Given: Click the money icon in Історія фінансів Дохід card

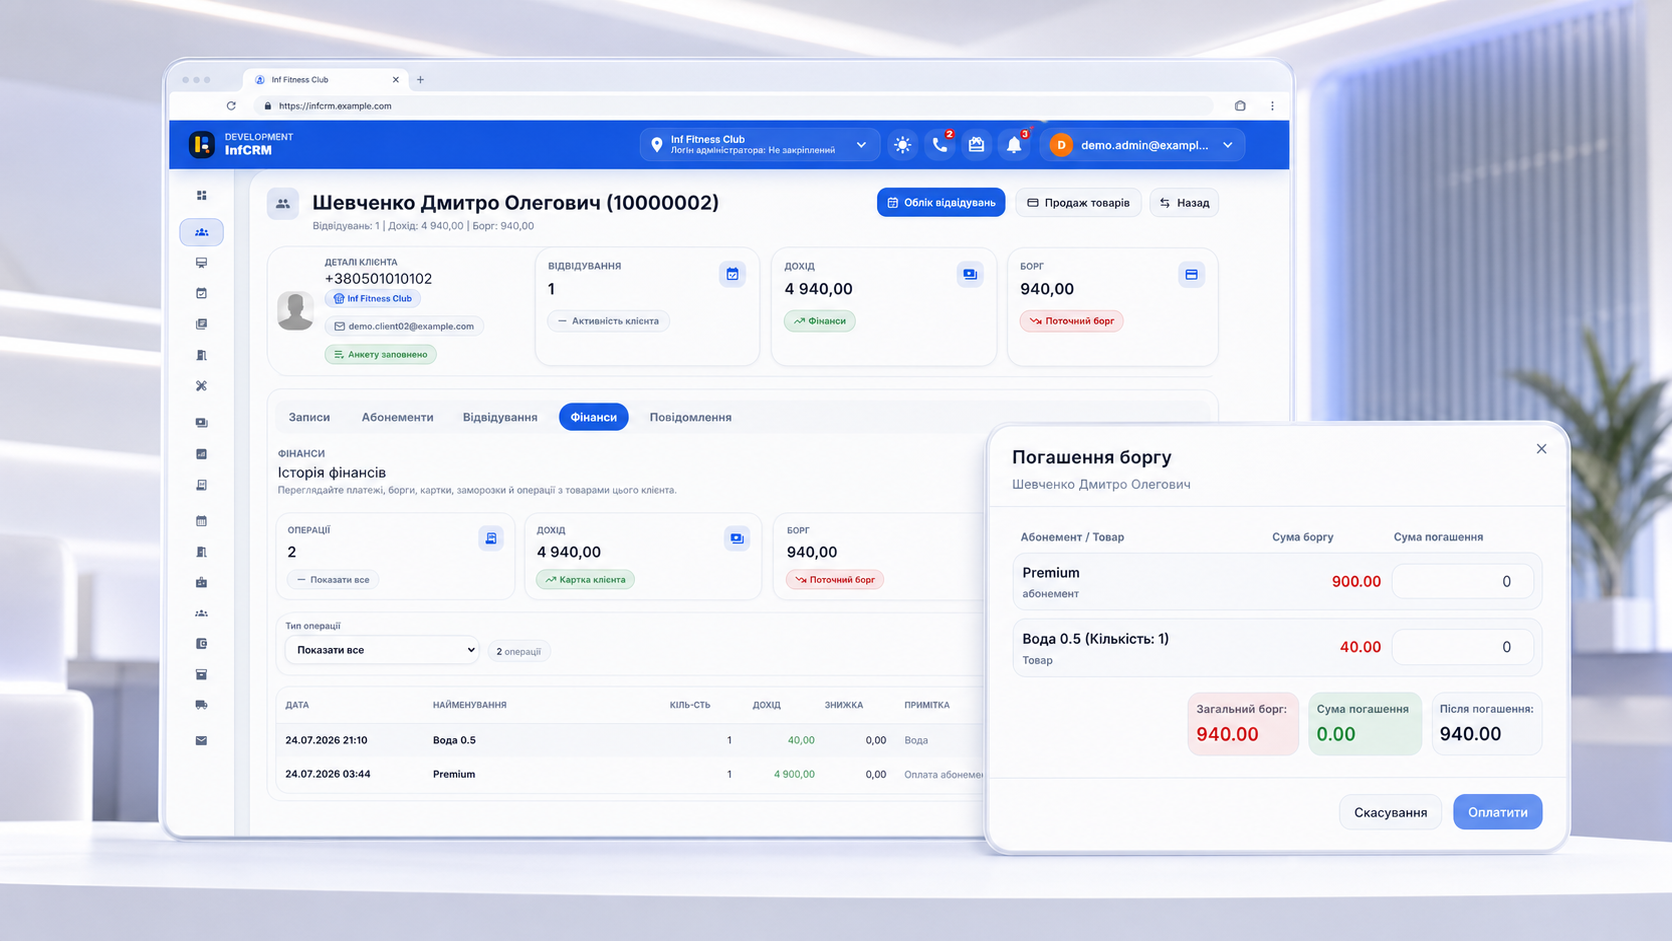Looking at the screenshot, I should click(737, 538).
